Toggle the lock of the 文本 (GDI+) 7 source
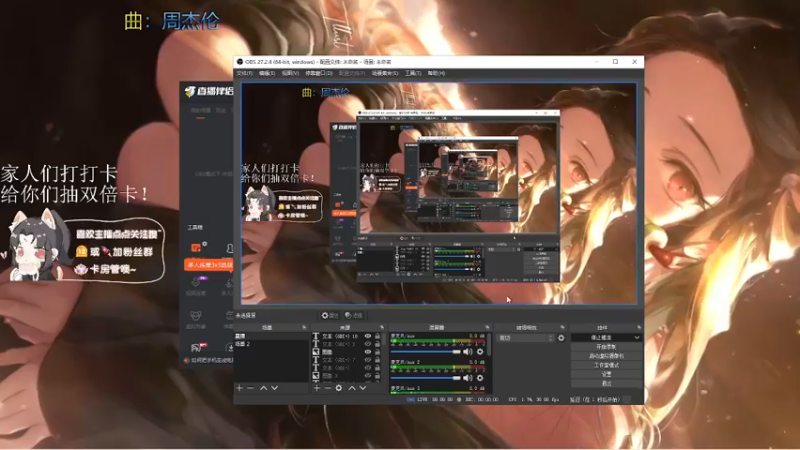800x450 pixels. (378, 360)
